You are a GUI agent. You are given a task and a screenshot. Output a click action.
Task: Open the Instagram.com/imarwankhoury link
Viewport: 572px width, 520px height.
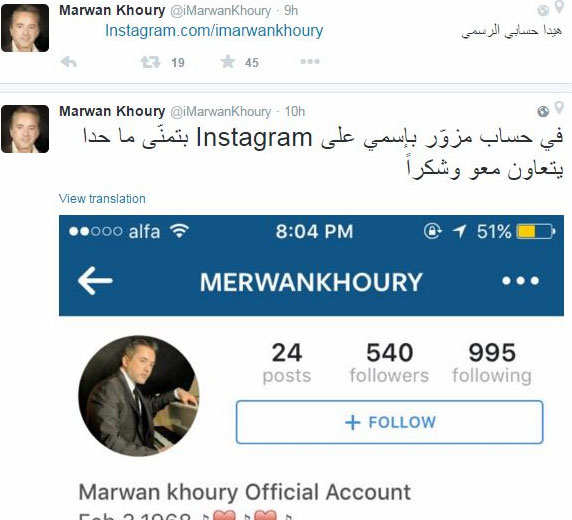tap(214, 31)
